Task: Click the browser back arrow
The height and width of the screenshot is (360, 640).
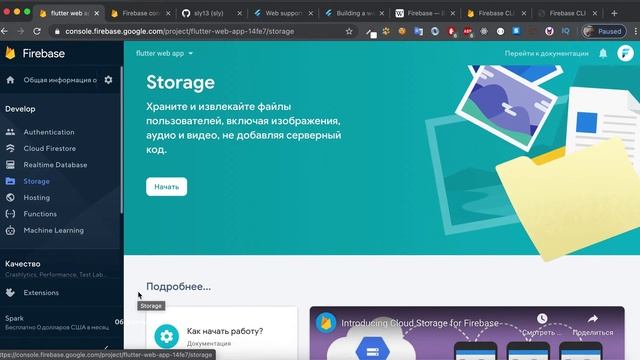Action: [x=4, y=31]
